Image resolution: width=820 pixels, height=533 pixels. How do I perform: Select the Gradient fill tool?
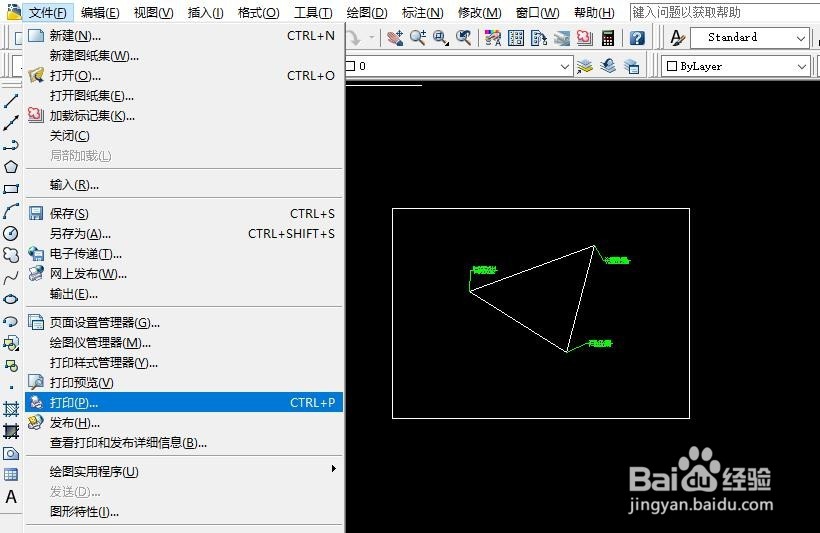(11, 431)
